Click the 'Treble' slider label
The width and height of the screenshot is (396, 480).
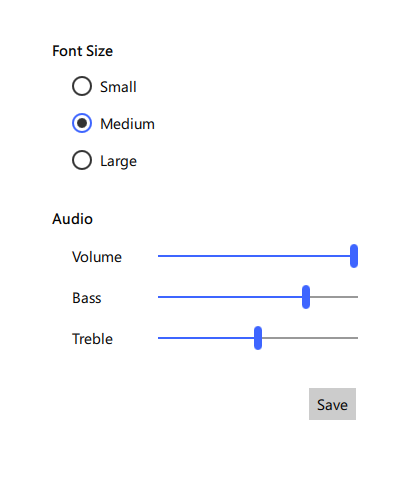pos(92,339)
